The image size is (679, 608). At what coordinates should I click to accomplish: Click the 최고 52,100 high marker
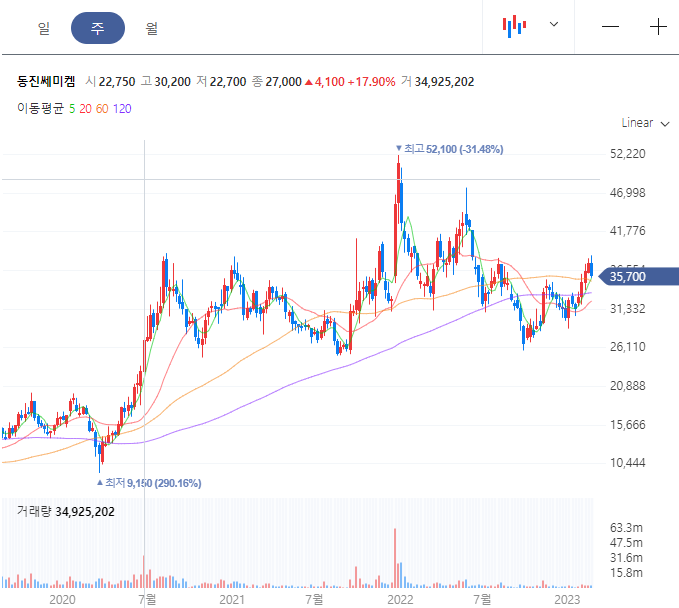(x=449, y=149)
